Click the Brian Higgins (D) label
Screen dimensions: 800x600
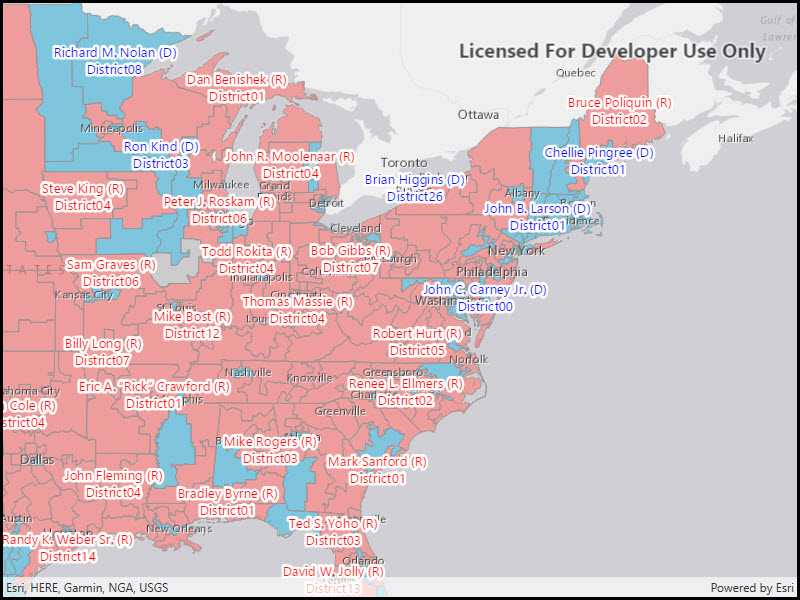[x=415, y=180]
